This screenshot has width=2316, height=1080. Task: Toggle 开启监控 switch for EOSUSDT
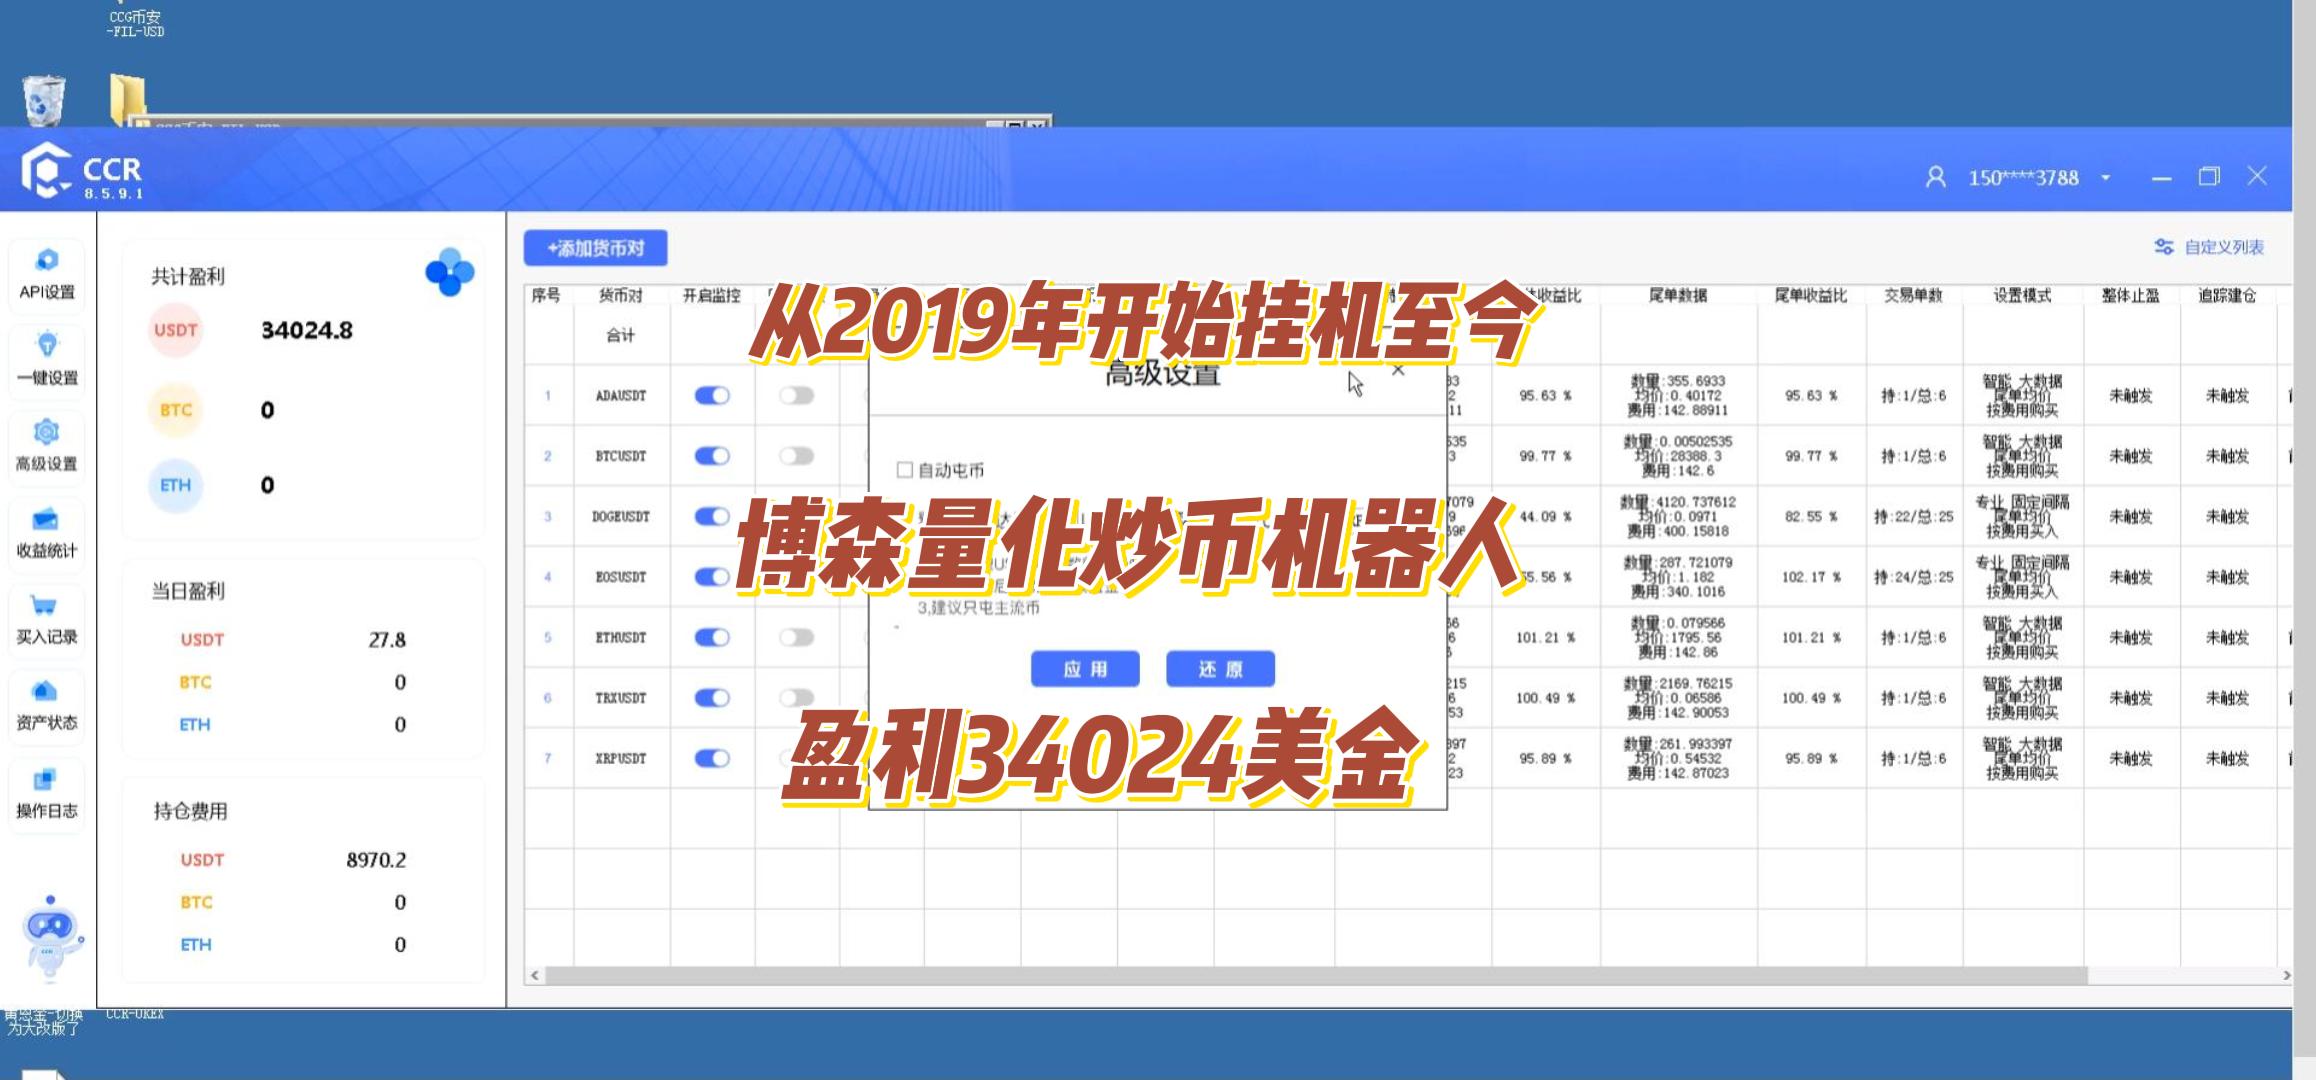tap(712, 577)
